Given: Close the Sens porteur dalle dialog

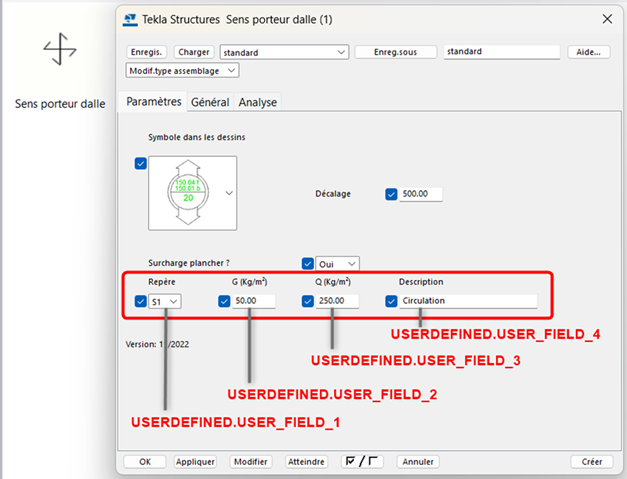Looking at the screenshot, I should click(607, 19).
